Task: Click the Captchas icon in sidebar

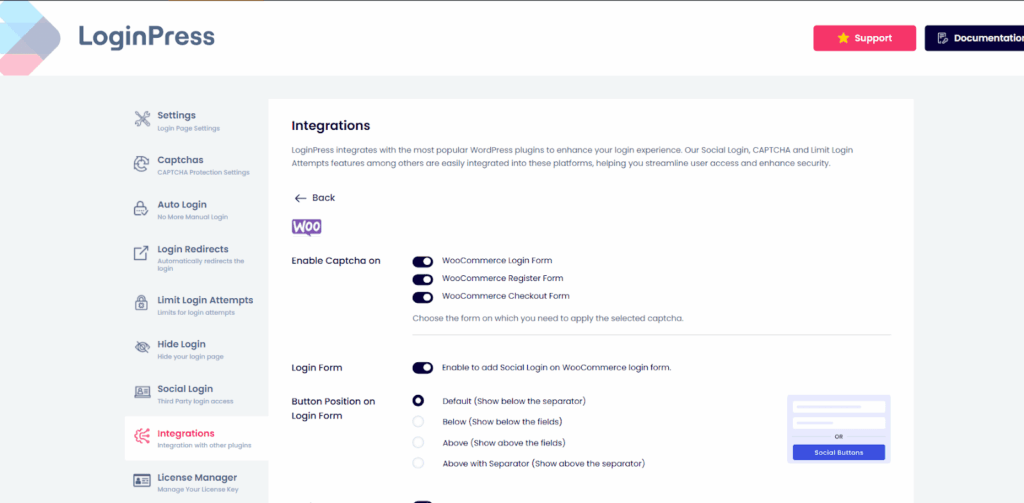Action: [x=142, y=164]
